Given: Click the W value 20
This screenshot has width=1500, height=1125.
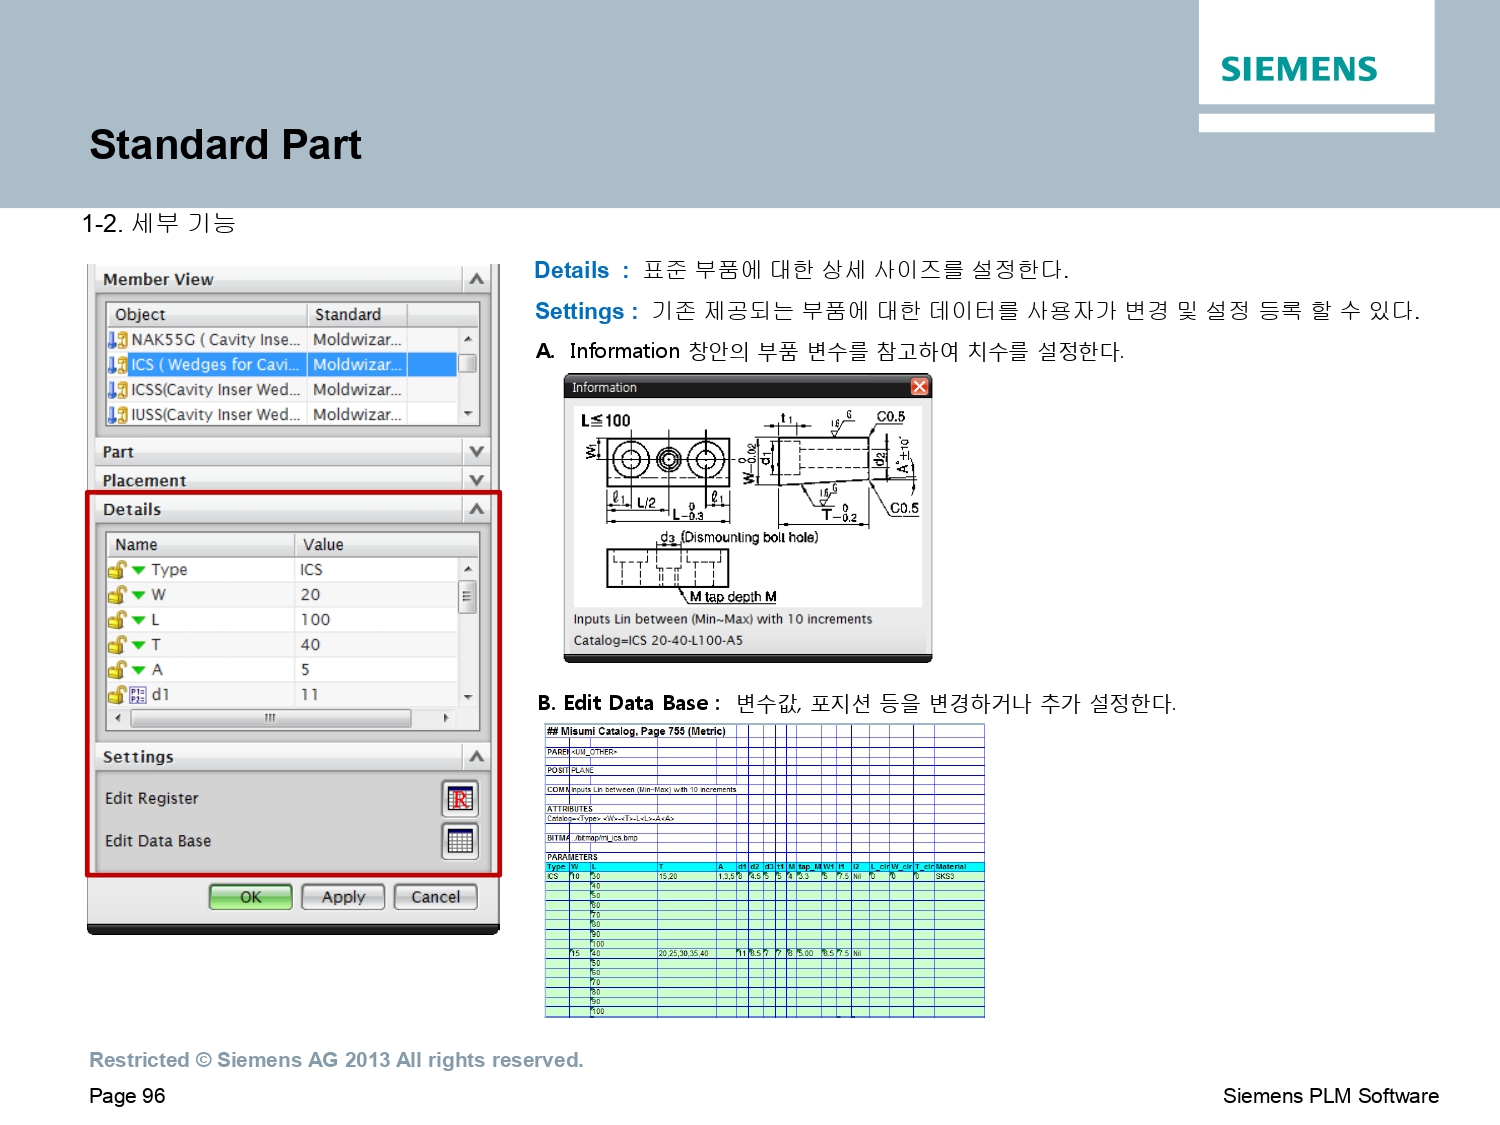Looking at the screenshot, I should pos(310,595).
